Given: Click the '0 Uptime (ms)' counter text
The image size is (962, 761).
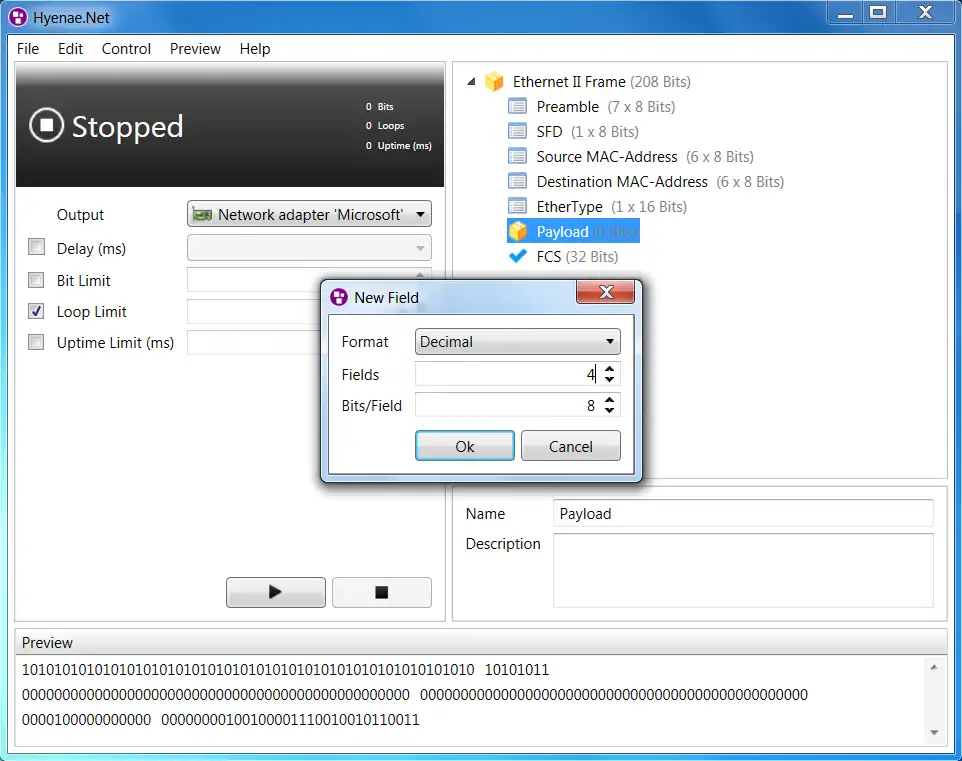Looking at the screenshot, I should click(398, 145).
